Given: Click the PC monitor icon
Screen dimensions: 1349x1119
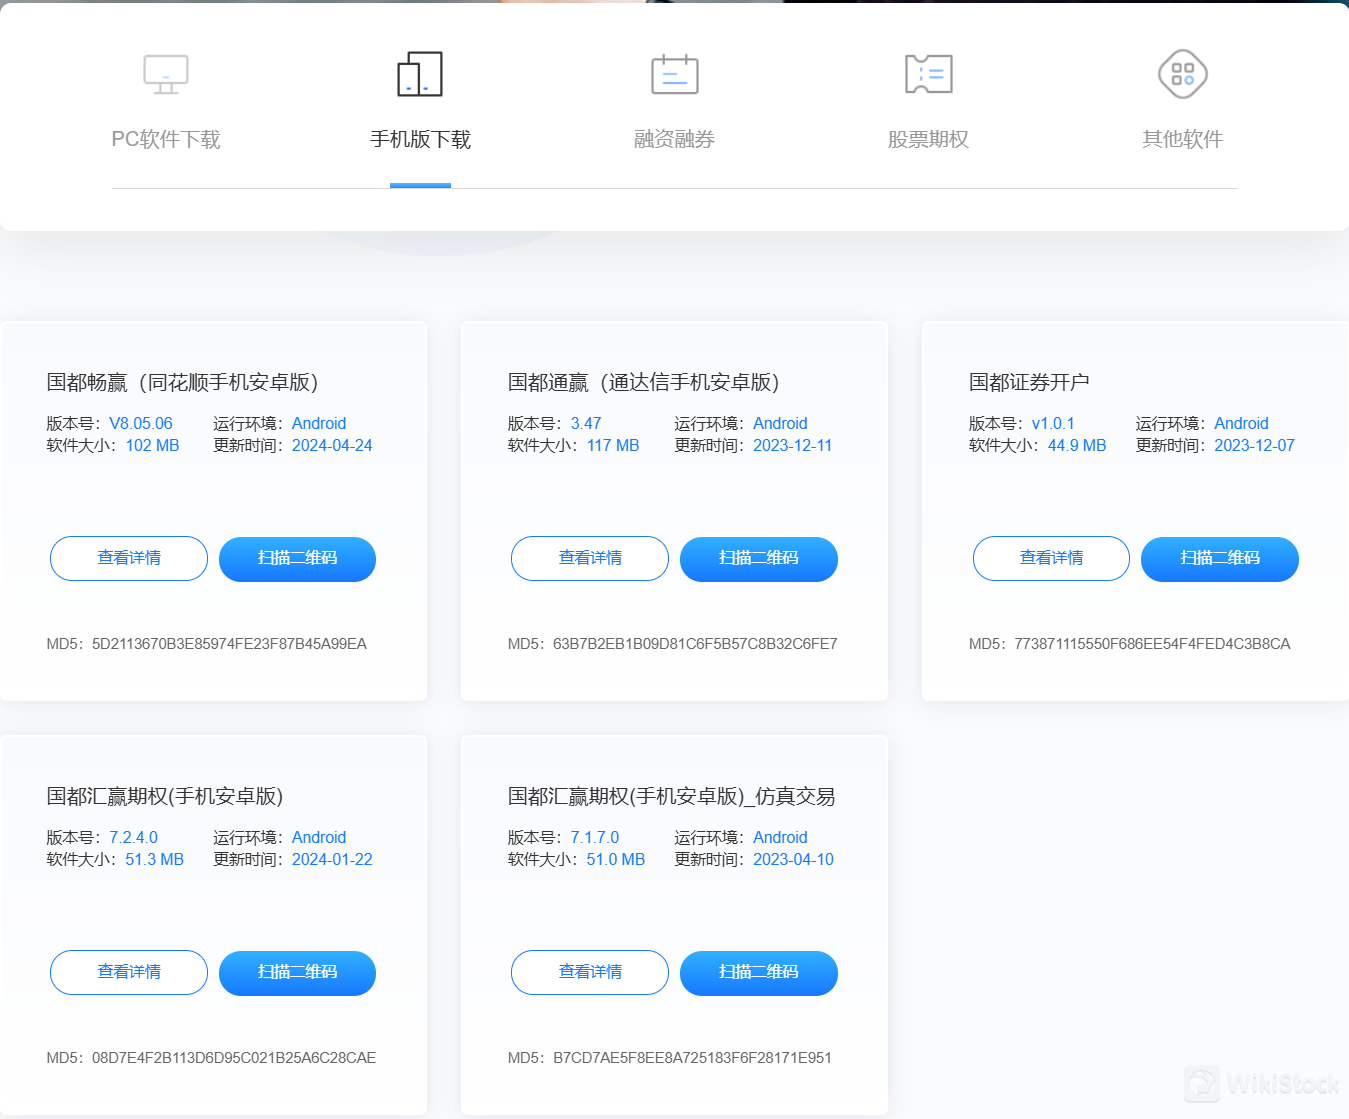Looking at the screenshot, I should pyautogui.click(x=166, y=74).
